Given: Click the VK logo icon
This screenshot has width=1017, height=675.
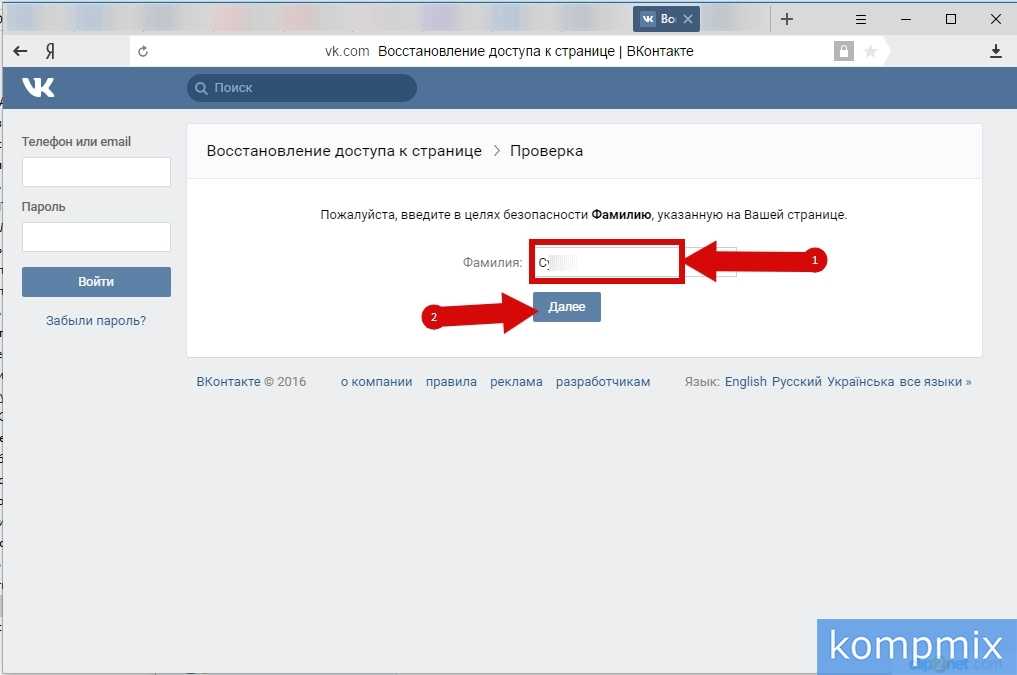Looking at the screenshot, I should pyautogui.click(x=38, y=88).
